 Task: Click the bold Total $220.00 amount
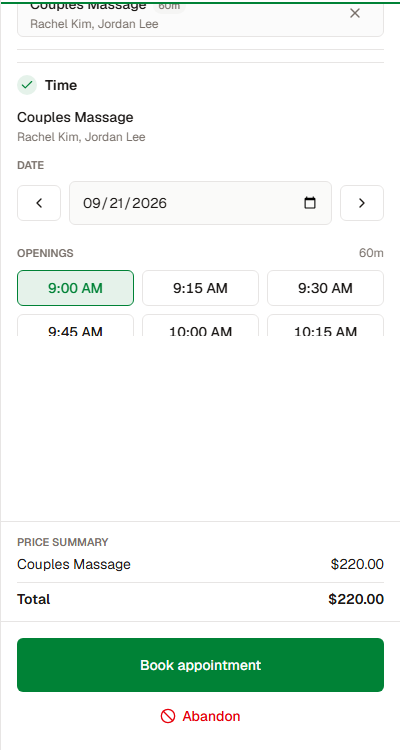click(x=356, y=599)
